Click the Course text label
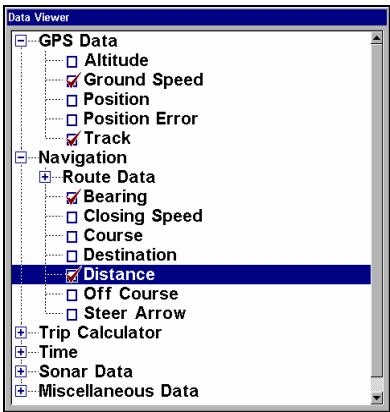The image size is (390, 412). (x=113, y=236)
